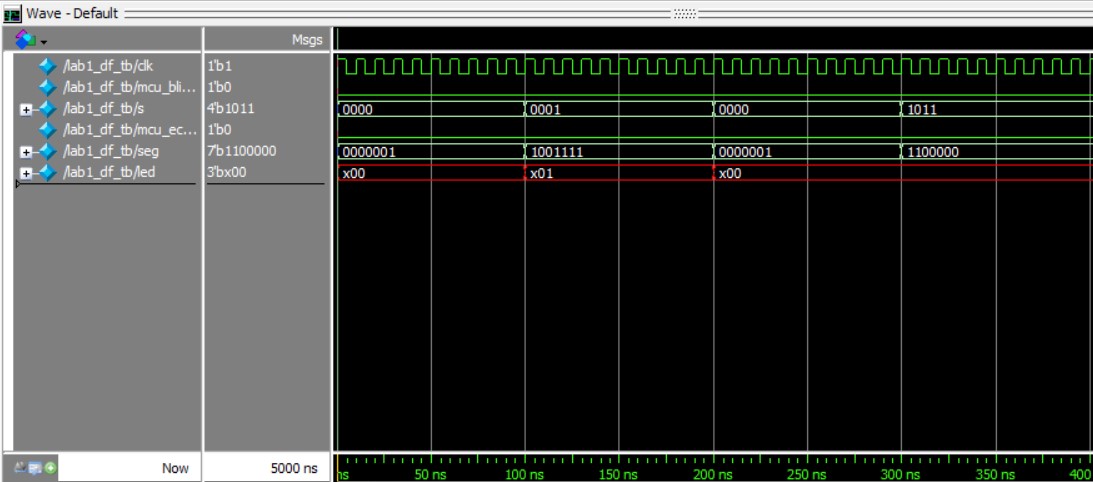Click the 50 ns mark on timeline
The width and height of the screenshot is (1093, 482).
click(431, 474)
